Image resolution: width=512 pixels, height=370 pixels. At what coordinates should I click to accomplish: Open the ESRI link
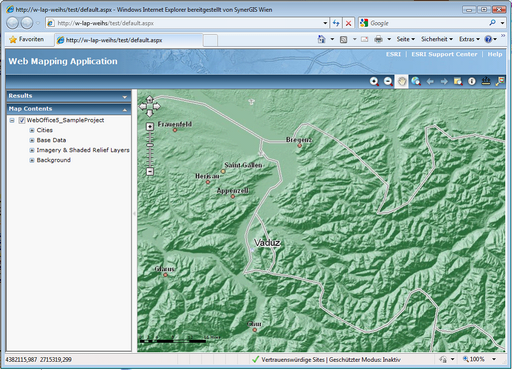coord(393,54)
